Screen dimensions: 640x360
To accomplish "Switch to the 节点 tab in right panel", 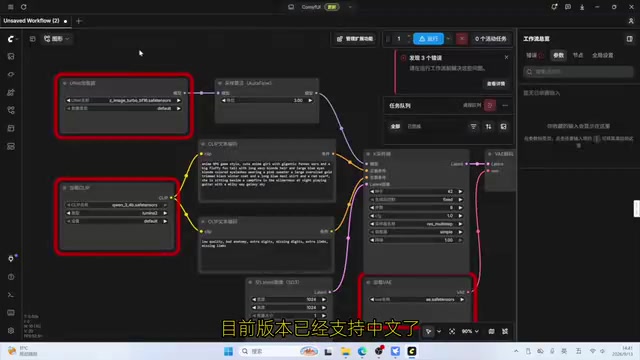I will tap(578, 55).
